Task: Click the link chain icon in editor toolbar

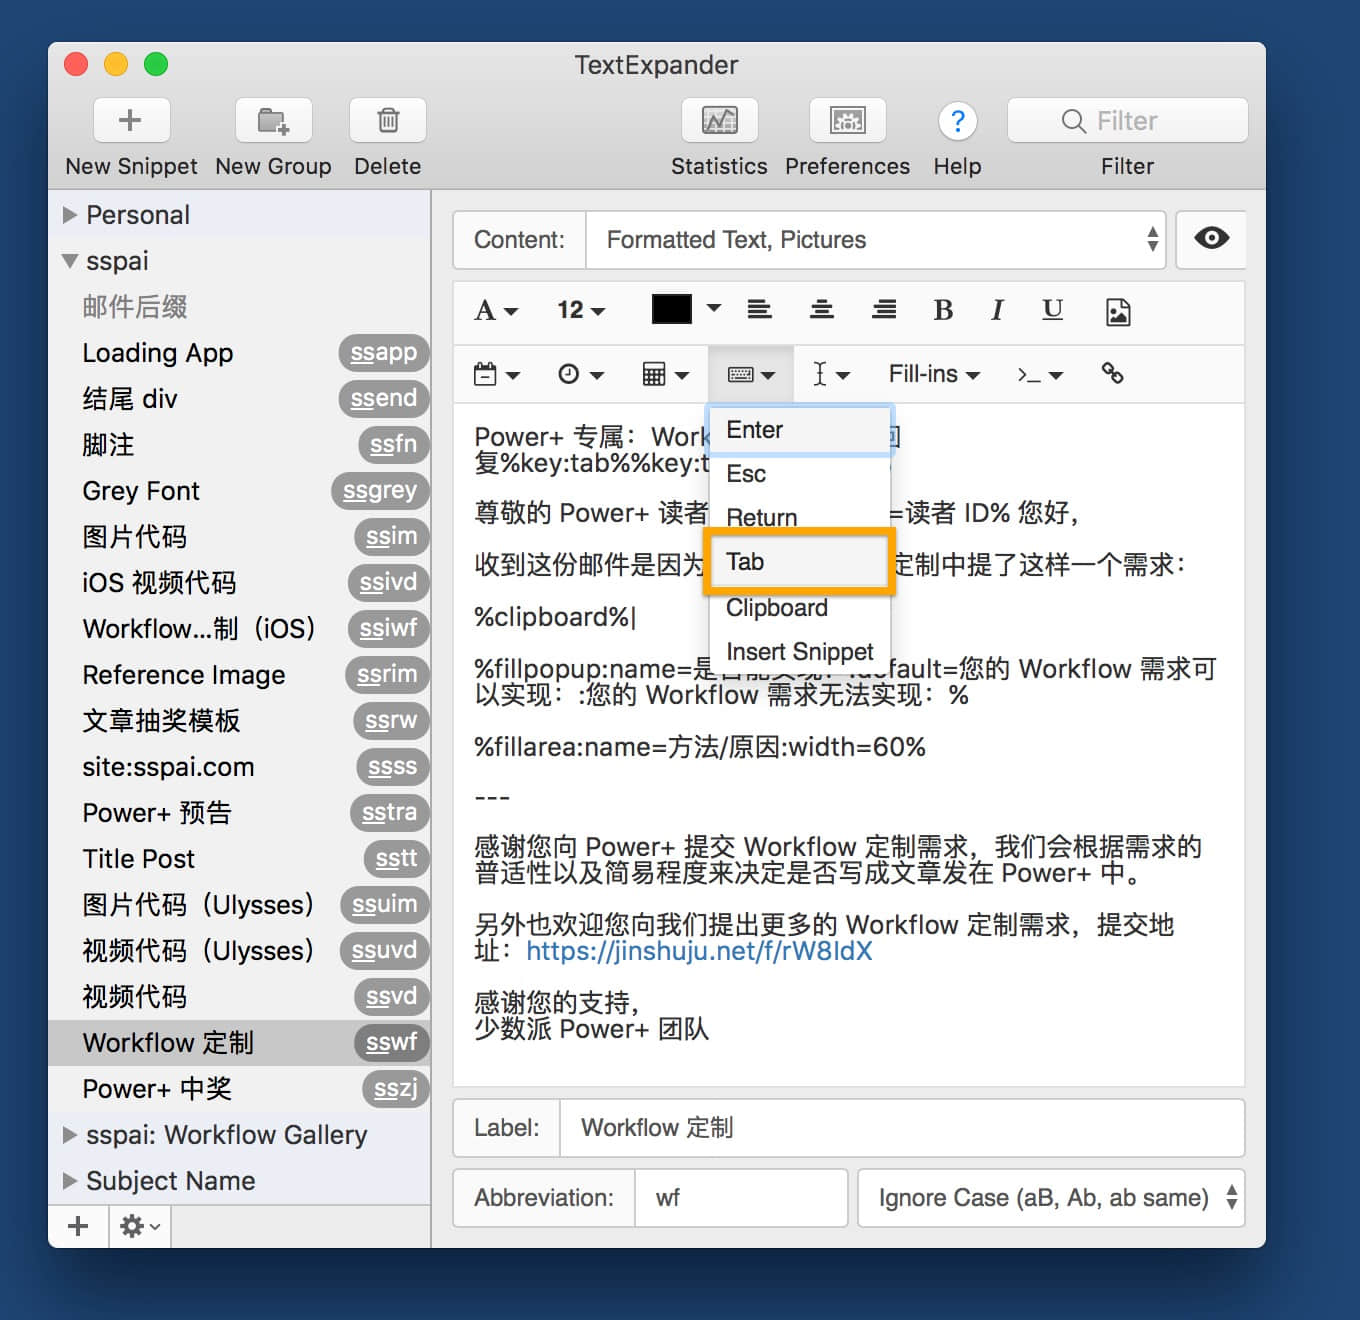Action: (x=1112, y=374)
